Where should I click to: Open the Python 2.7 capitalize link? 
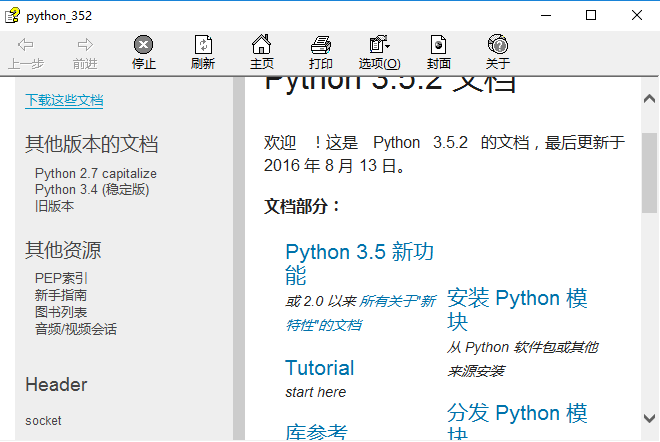(x=95, y=173)
